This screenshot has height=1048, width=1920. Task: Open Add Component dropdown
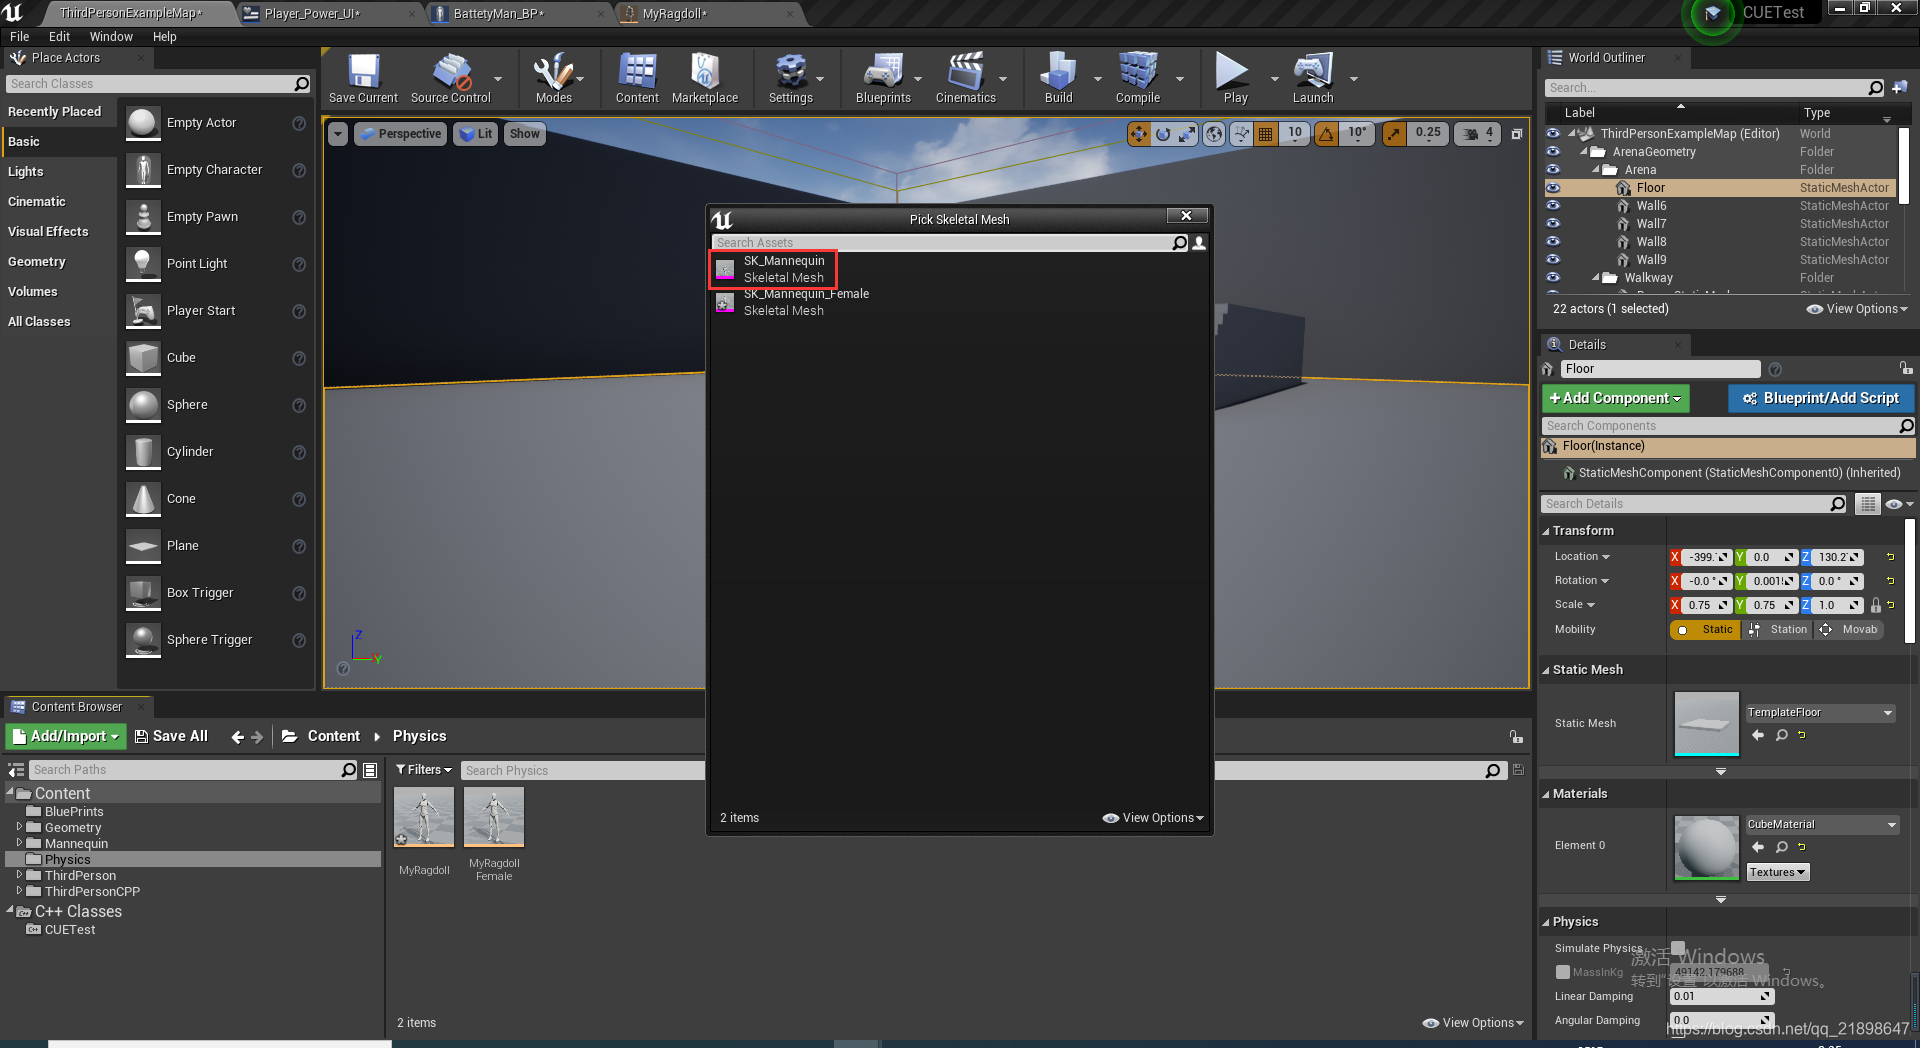[1615, 398]
